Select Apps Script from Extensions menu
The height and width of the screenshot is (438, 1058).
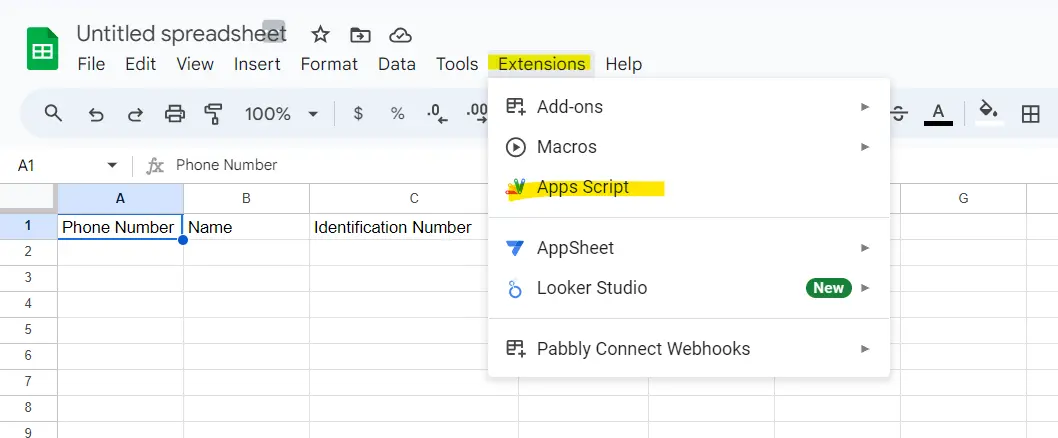coord(583,187)
